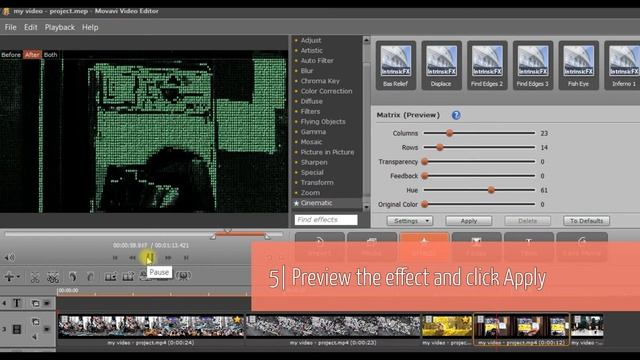Select the Adjust effects category

click(x=311, y=40)
